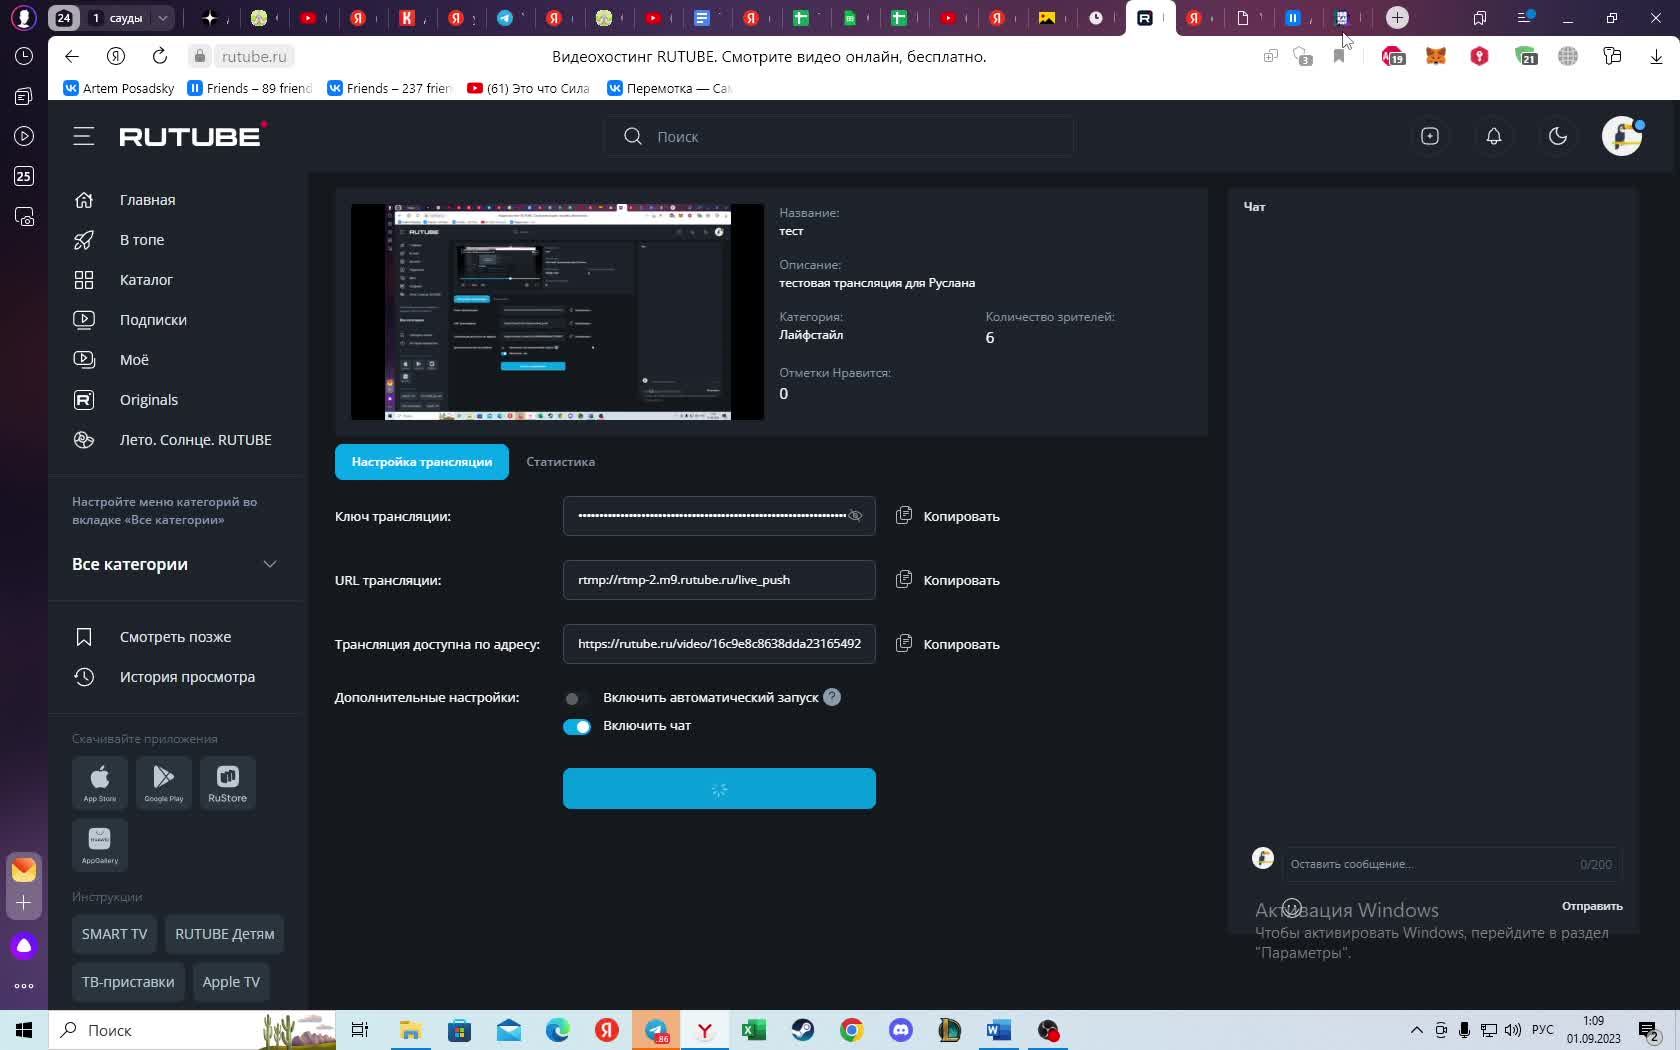Screen dimensions: 1680x1050
Task: Click the RUTUBE logo
Action: pyautogui.click(x=193, y=136)
